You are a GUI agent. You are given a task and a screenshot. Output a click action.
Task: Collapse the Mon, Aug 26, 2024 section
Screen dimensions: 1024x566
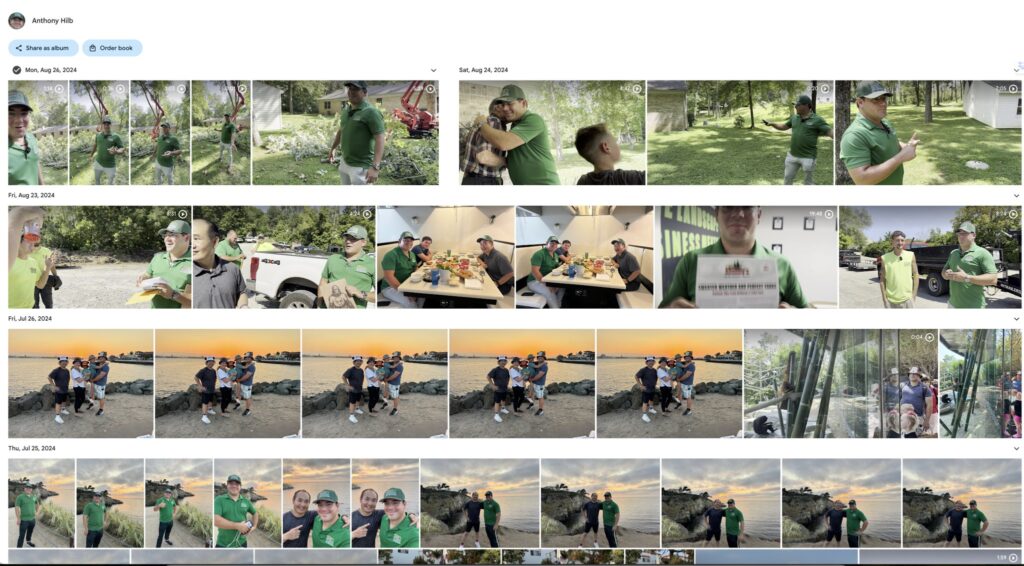(x=433, y=70)
